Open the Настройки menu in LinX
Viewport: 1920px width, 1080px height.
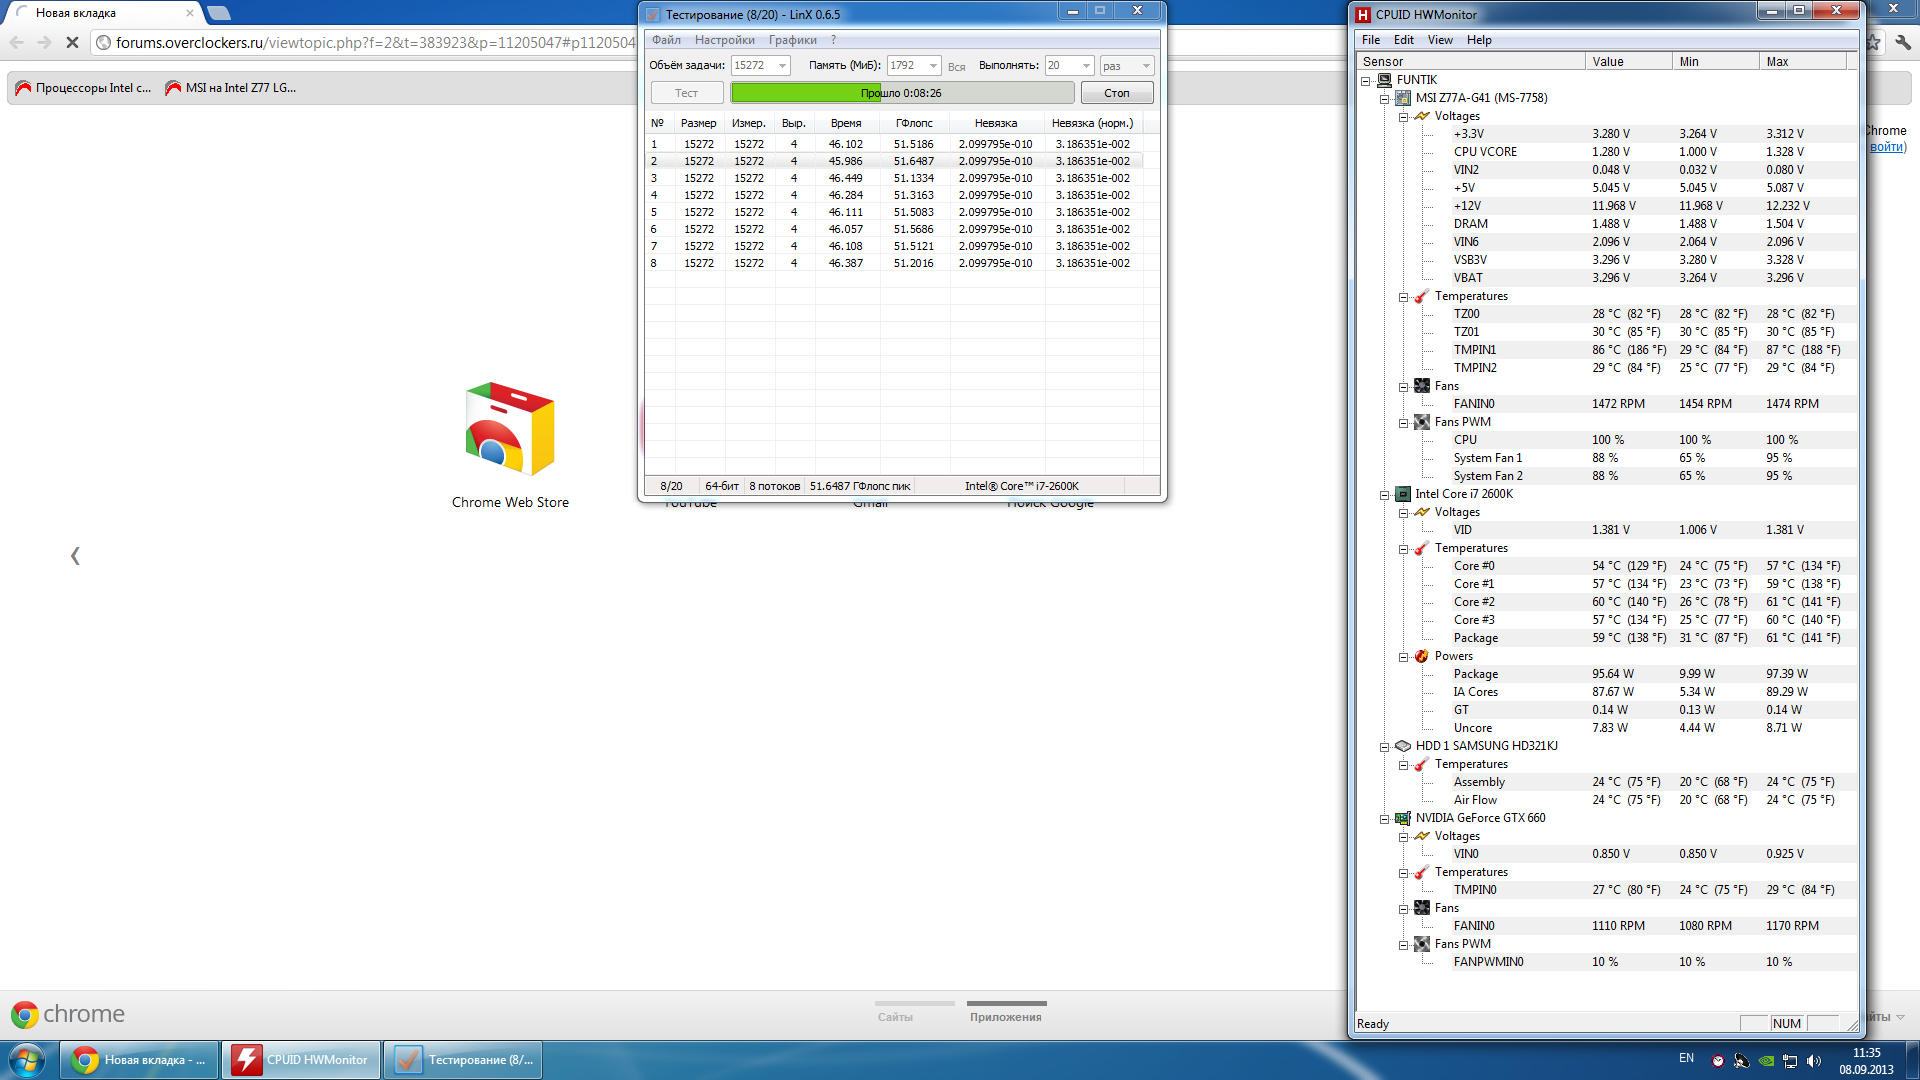click(724, 40)
